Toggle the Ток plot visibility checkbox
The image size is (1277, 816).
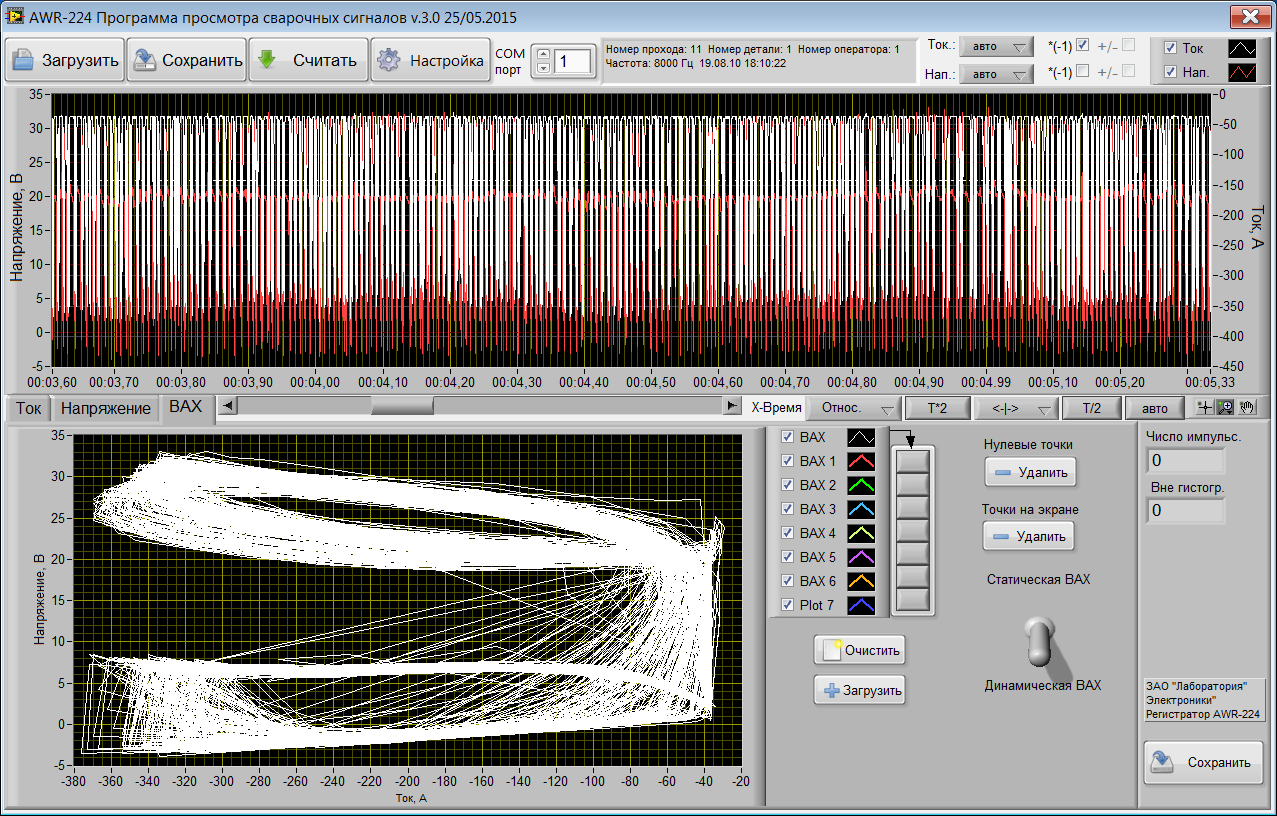click(x=1170, y=47)
